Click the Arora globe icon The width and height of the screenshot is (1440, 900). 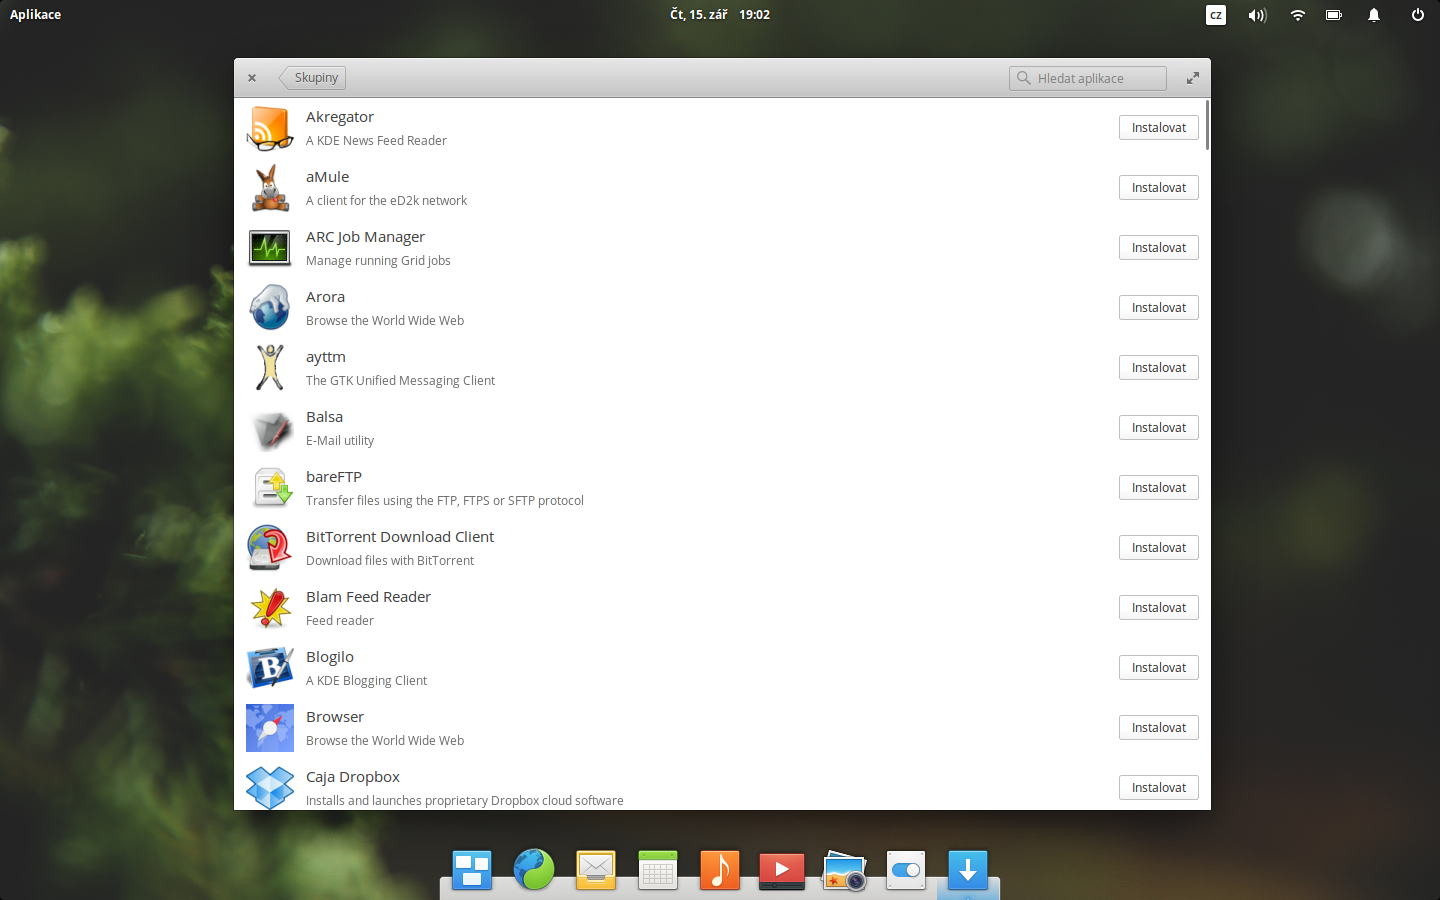coord(270,307)
